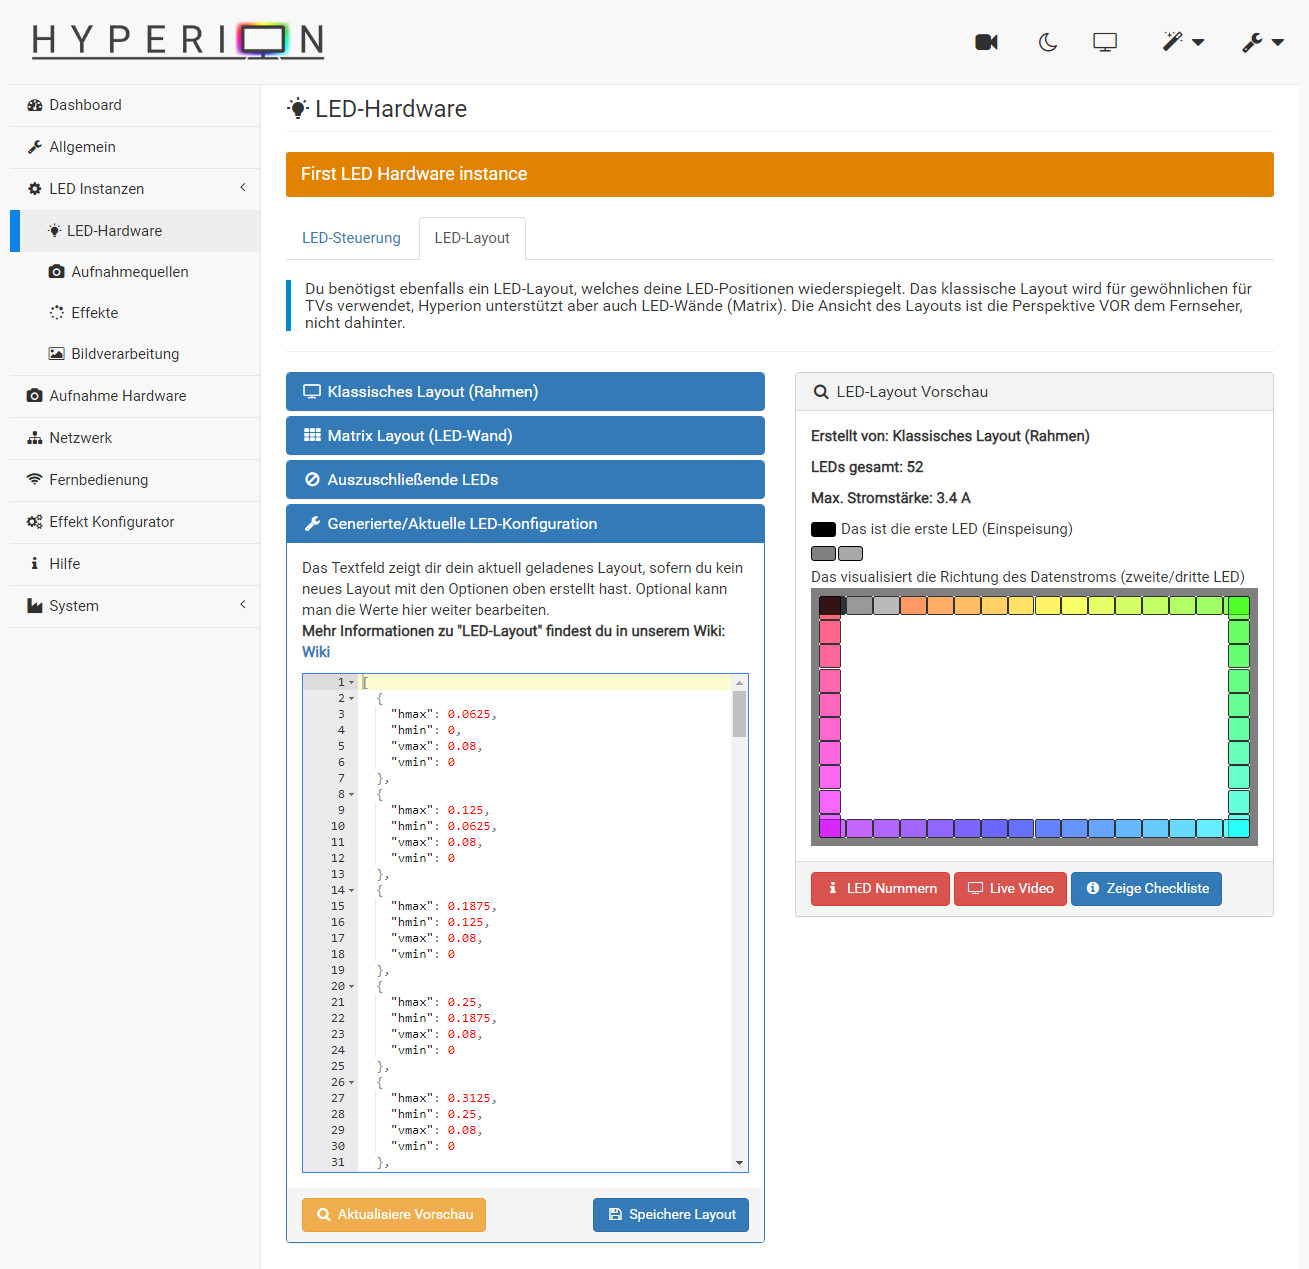
Task: Expand Auszuschließende LEDs section
Action: tap(525, 480)
